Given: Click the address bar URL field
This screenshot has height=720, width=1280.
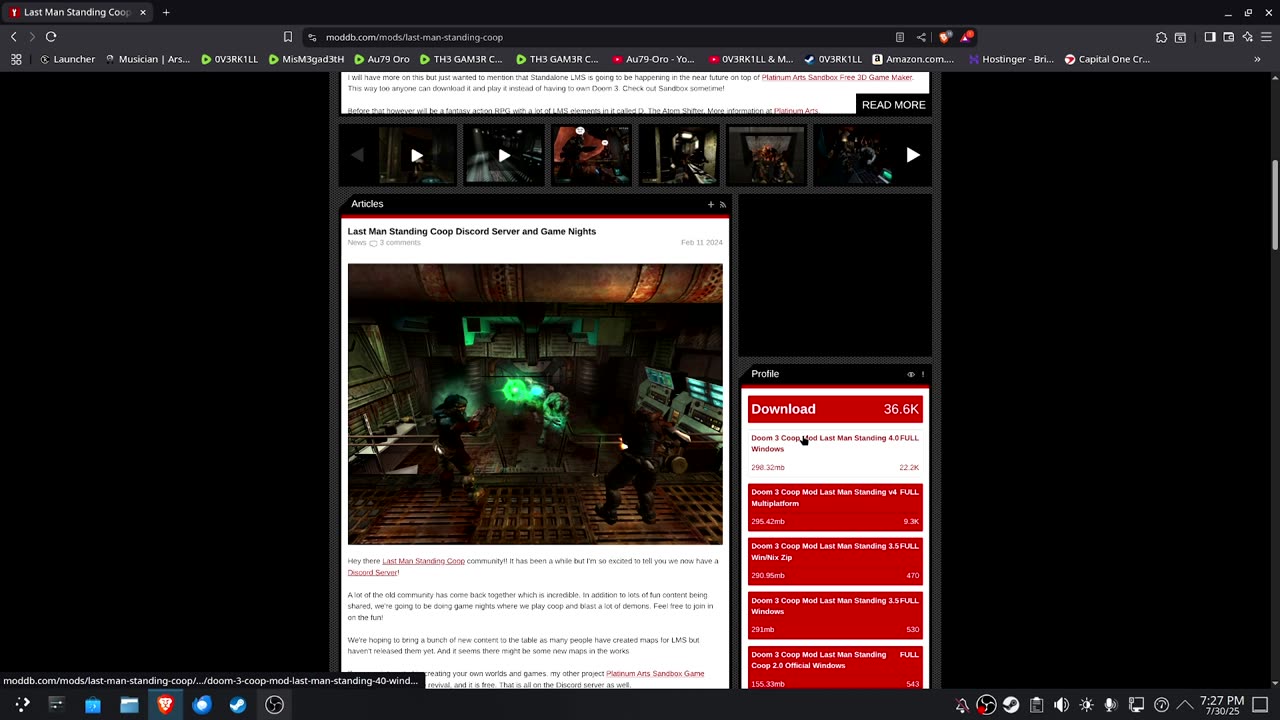Looking at the screenshot, I should 600,37.
